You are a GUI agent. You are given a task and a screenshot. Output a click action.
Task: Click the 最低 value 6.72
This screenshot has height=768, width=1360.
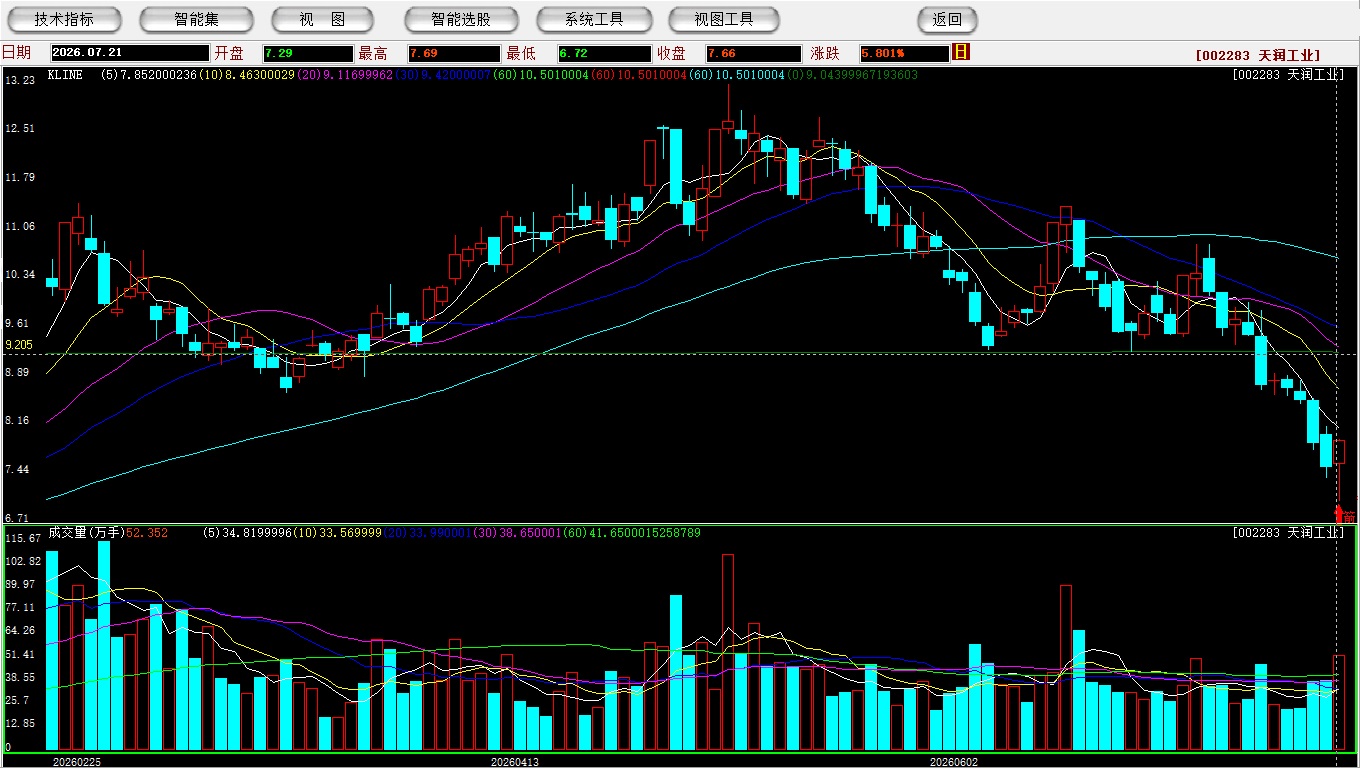[605, 53]
